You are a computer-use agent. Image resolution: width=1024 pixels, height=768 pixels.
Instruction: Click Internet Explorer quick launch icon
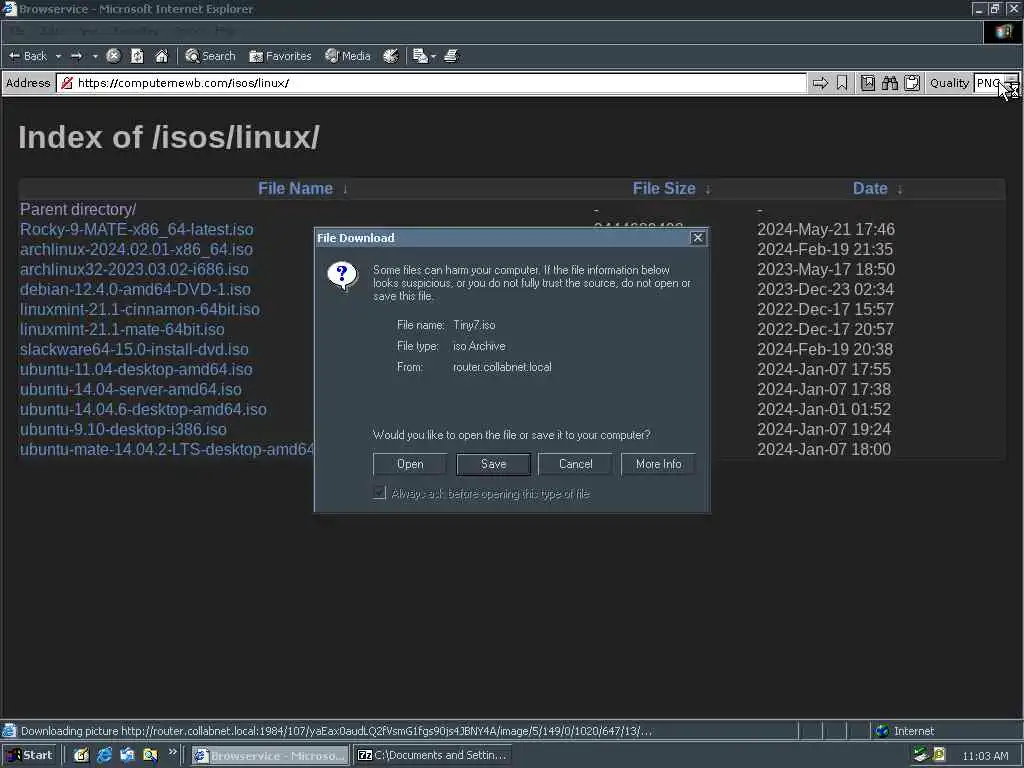click(x=104, y=756)
